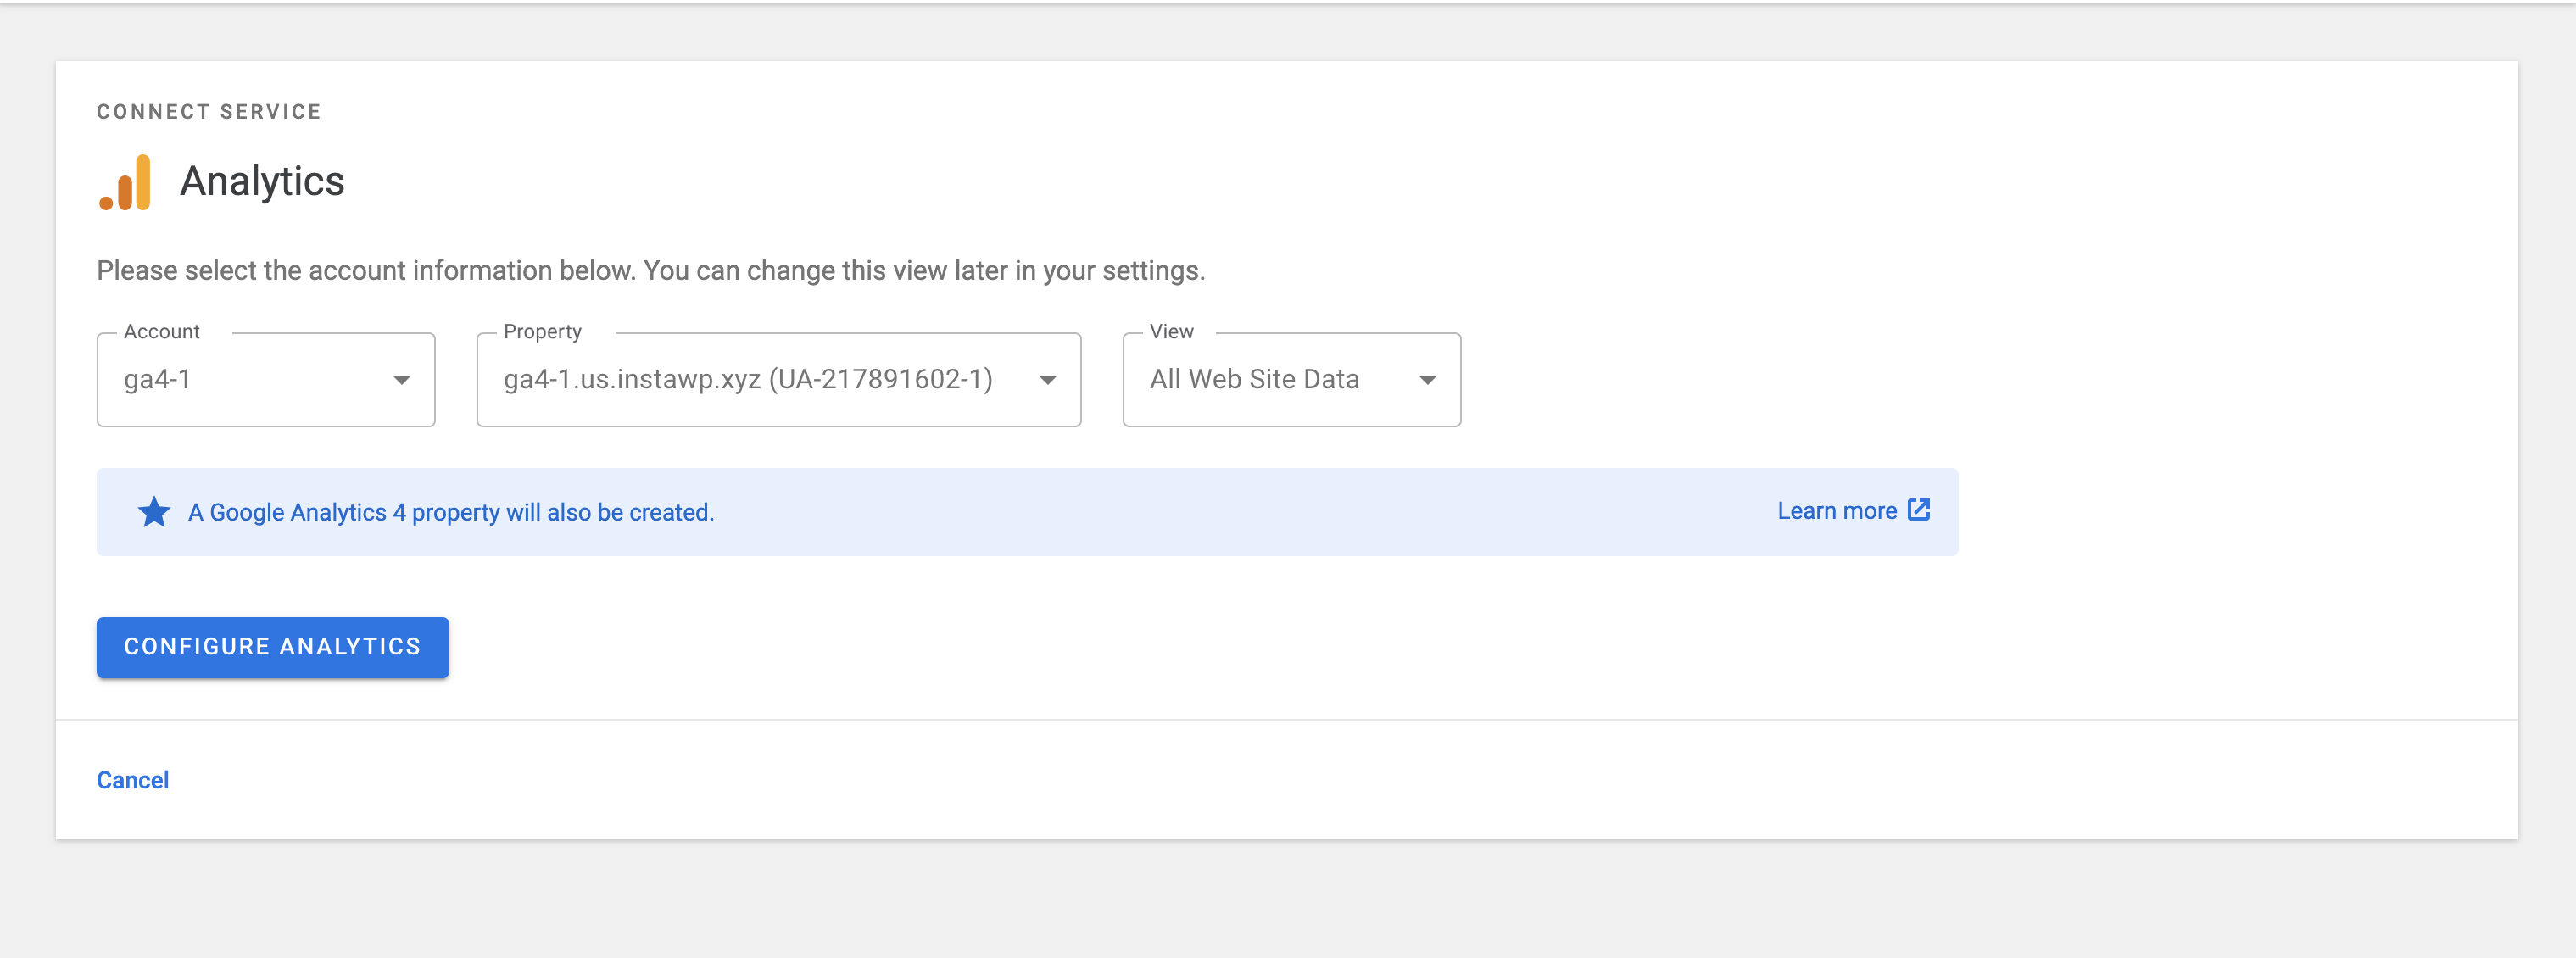
Task: Click the Account field label
Action: (x=162, y=331)
